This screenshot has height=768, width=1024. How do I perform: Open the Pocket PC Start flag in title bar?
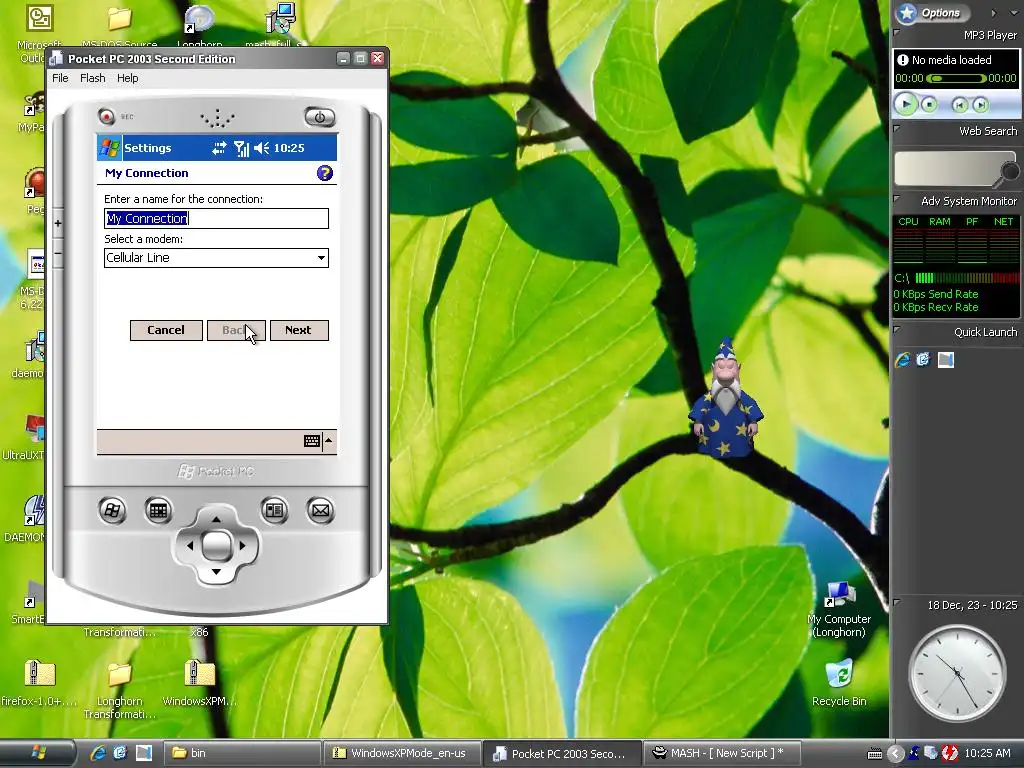tap(110, 148)
